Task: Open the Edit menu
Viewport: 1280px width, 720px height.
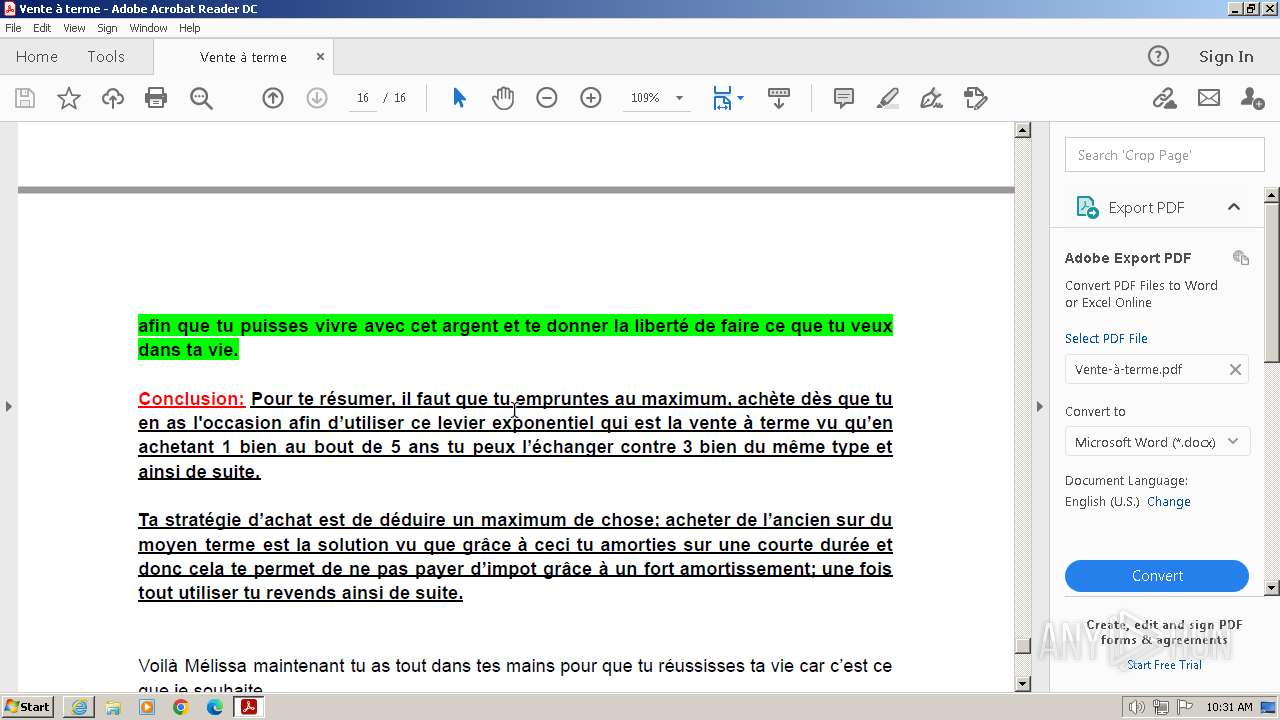Action: pyautogui.click(x=42, y=28)
